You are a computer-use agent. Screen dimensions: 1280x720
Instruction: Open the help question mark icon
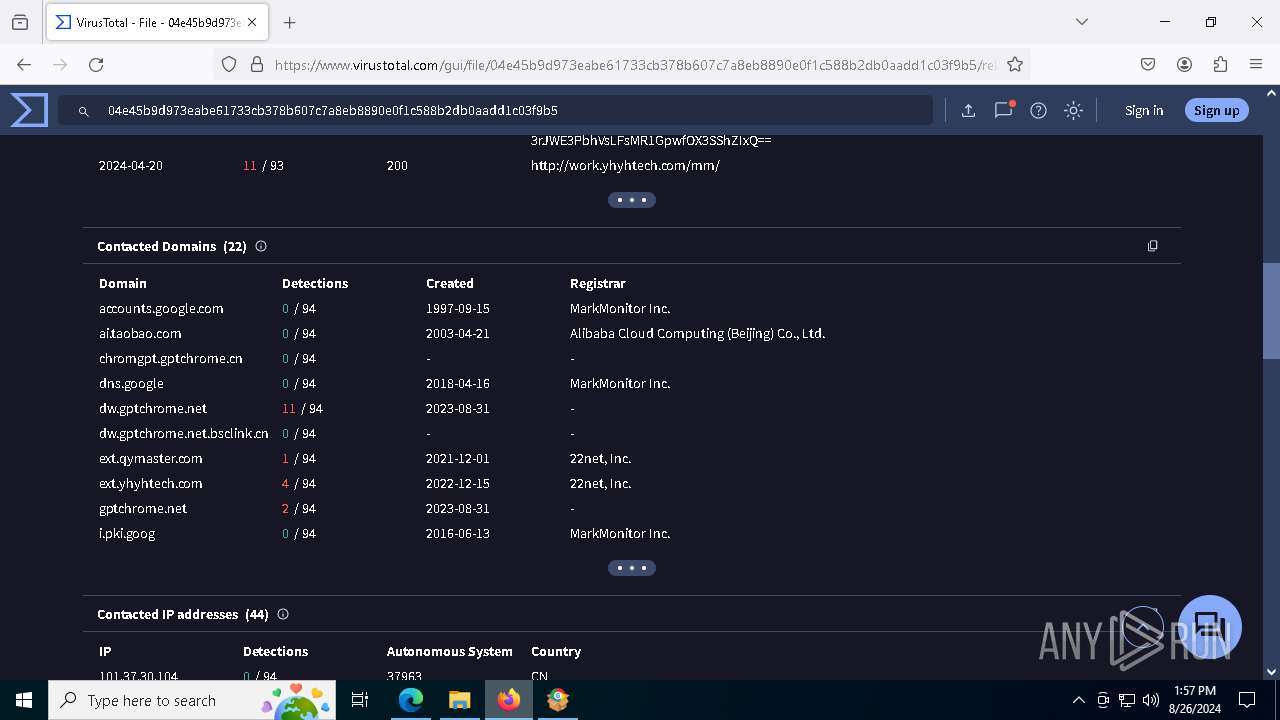point(1038,111)
